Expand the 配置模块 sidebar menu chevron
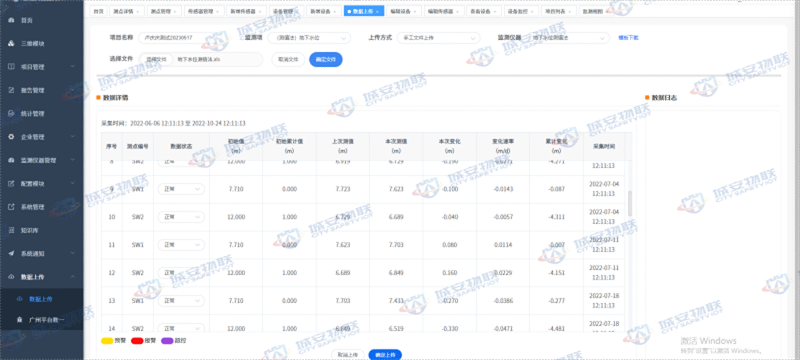 tap(72, 184)
